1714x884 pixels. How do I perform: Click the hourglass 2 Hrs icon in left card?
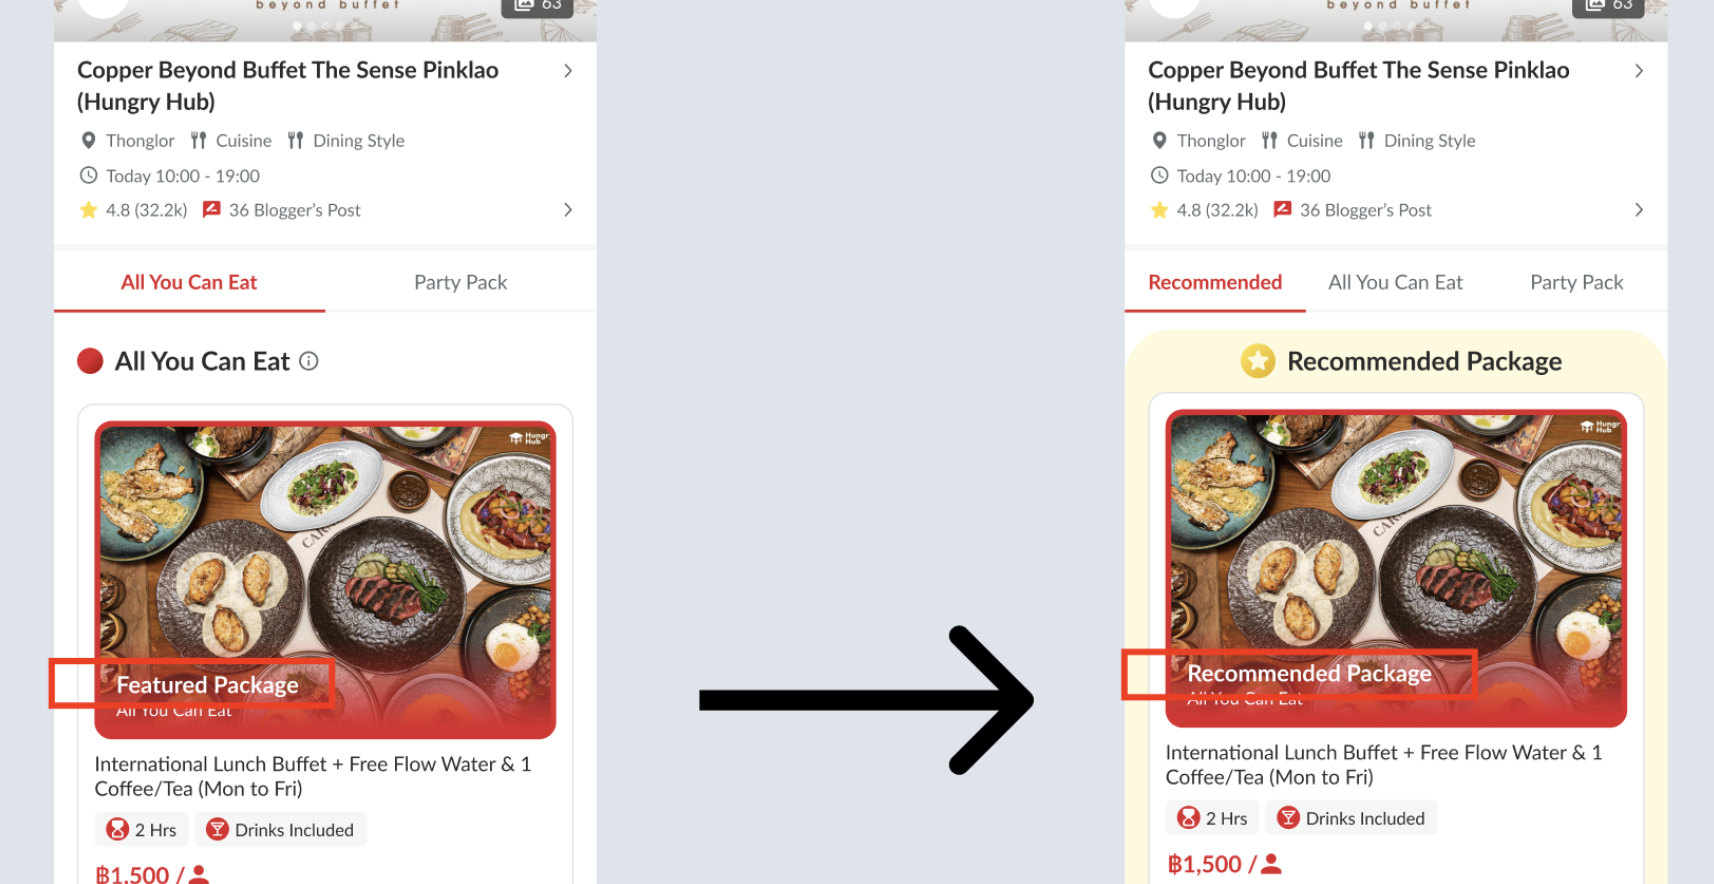click(x=118, y=829)
